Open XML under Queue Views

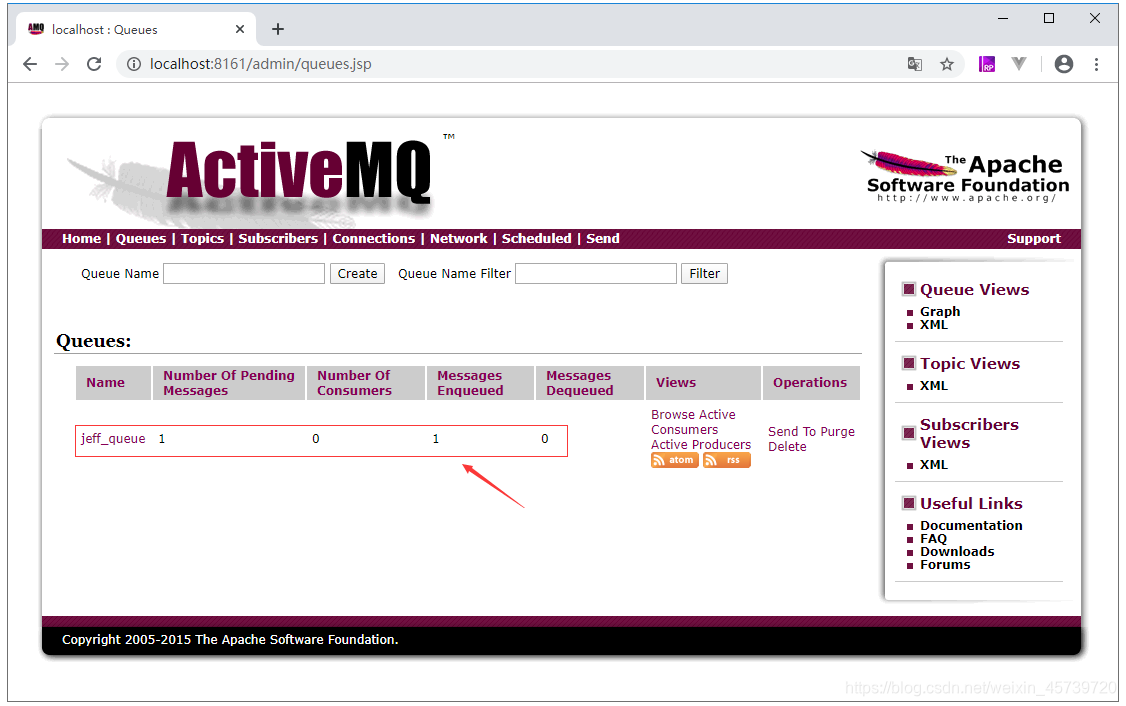[x=934, y=325]
